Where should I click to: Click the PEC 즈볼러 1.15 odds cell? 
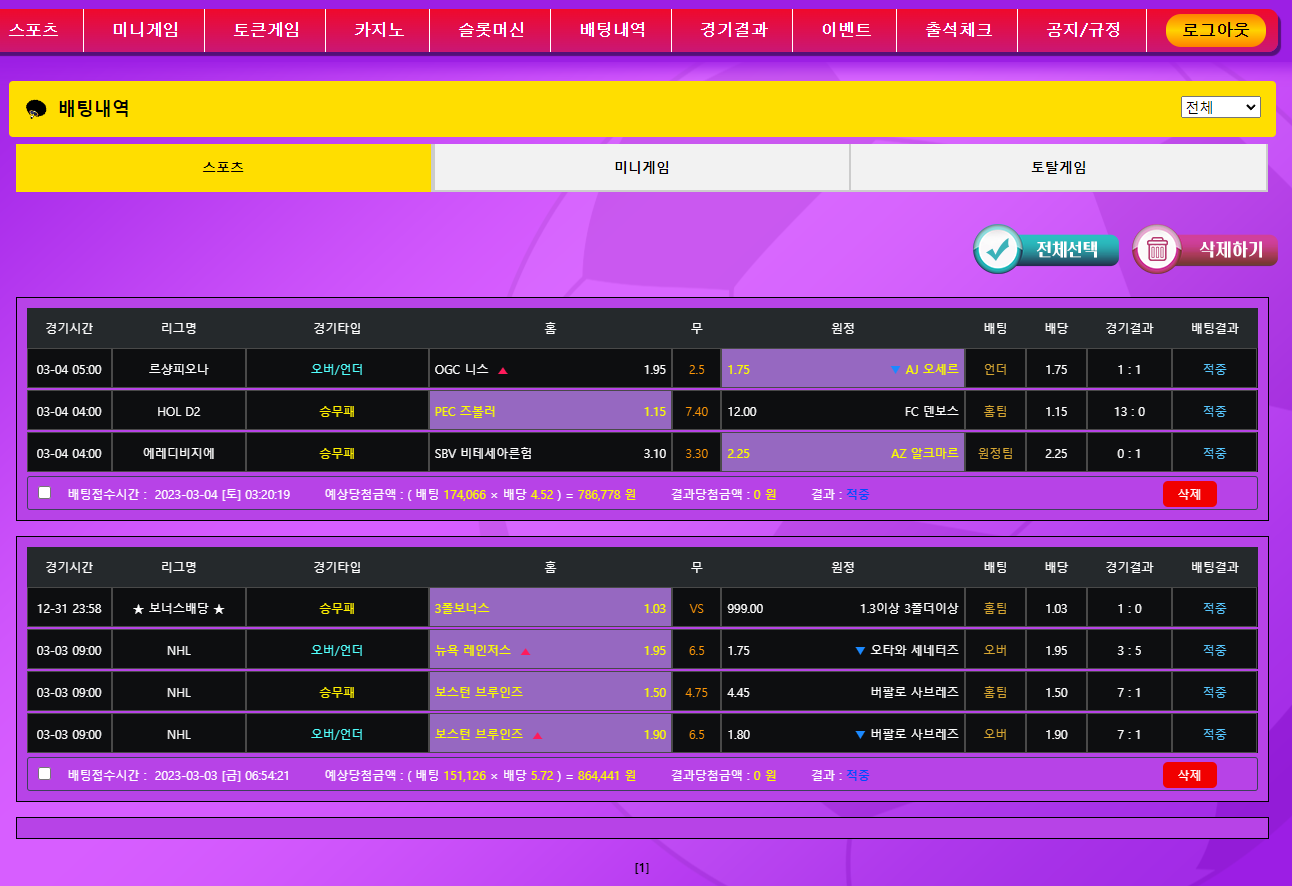[550, 412]
